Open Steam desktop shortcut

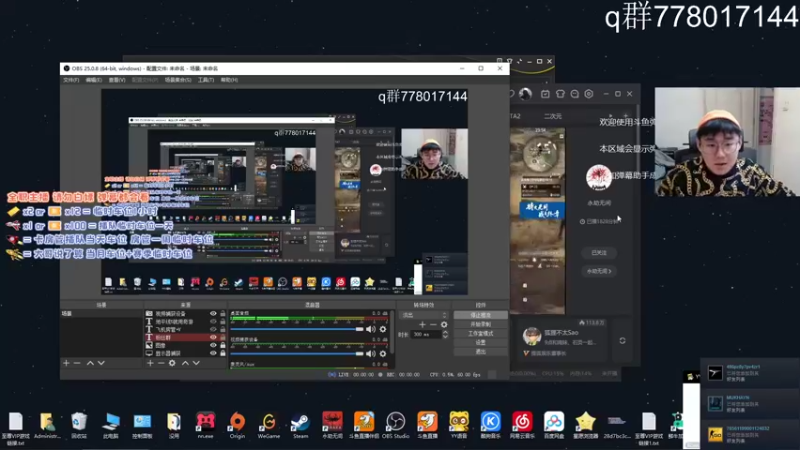[x=300, y=426]
